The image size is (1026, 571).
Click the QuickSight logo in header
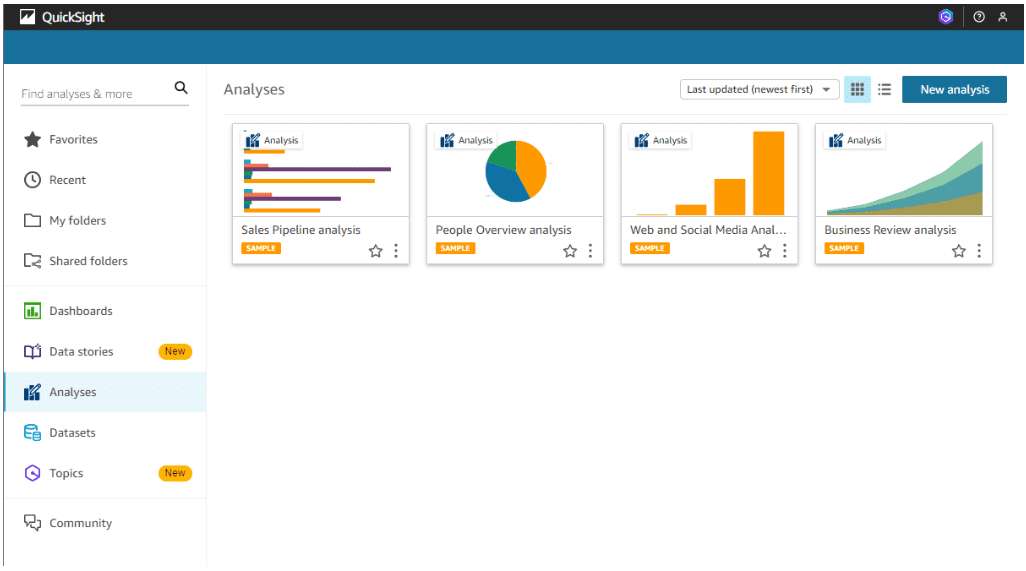62,17
